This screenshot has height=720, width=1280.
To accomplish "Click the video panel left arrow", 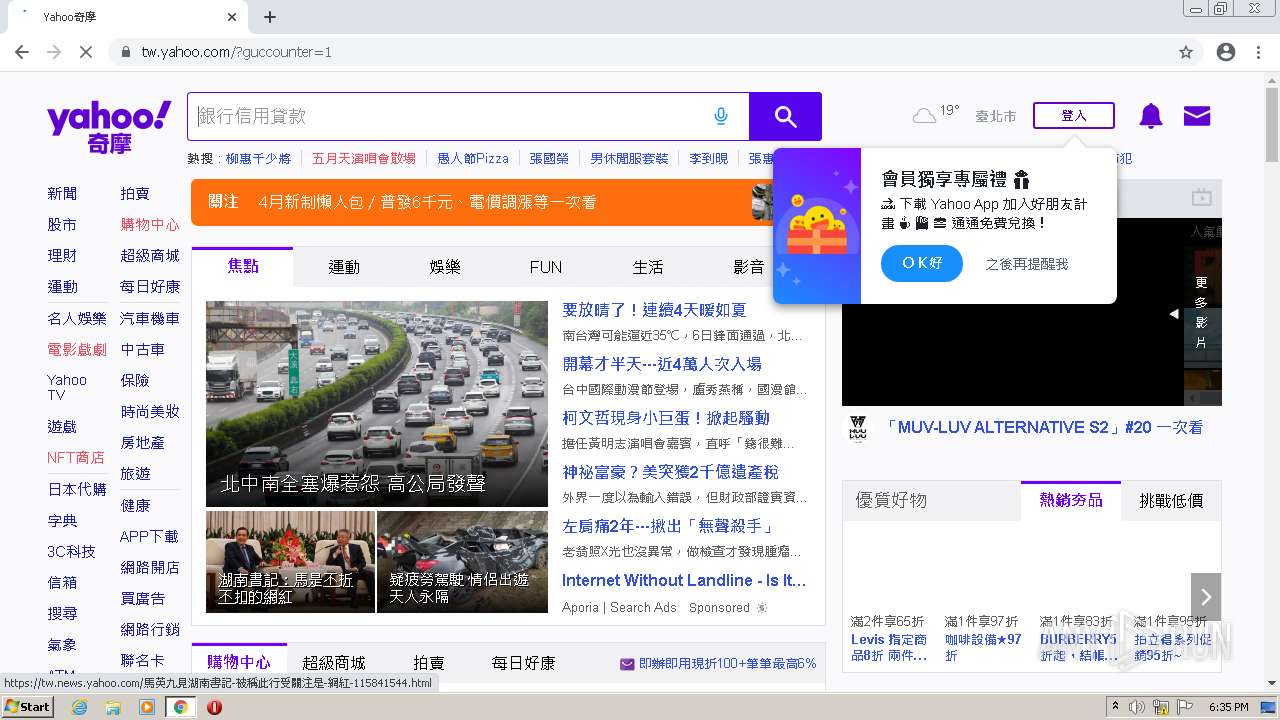I will (1174, 314).
